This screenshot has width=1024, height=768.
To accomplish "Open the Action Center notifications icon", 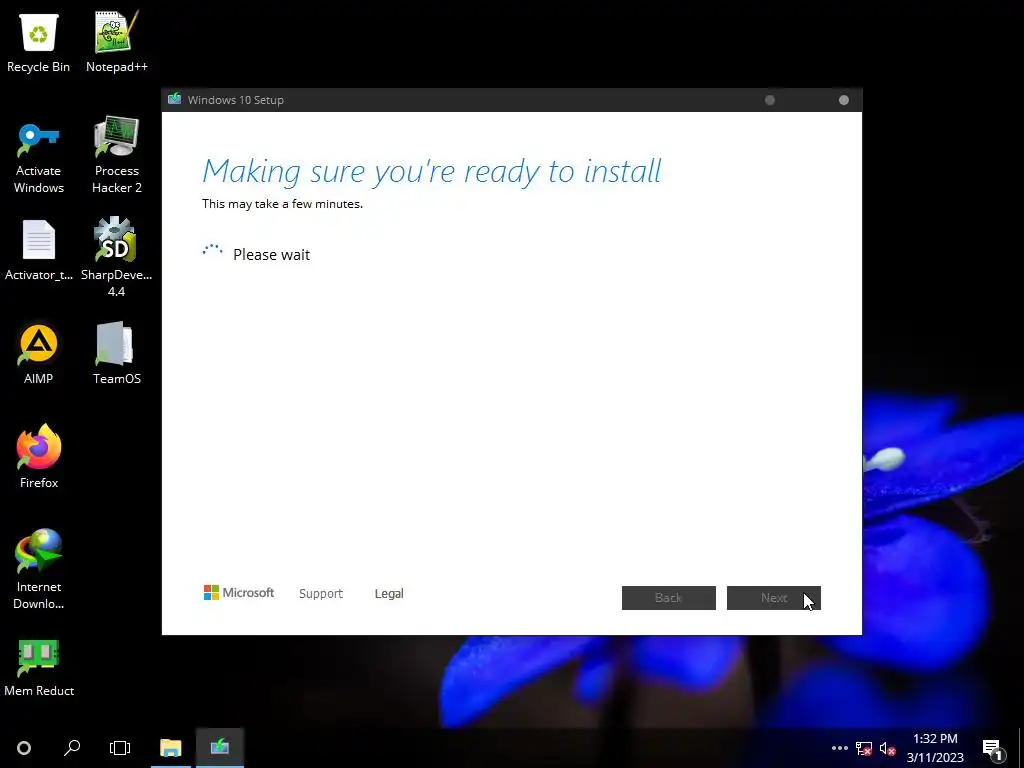I will click(993, 748).
